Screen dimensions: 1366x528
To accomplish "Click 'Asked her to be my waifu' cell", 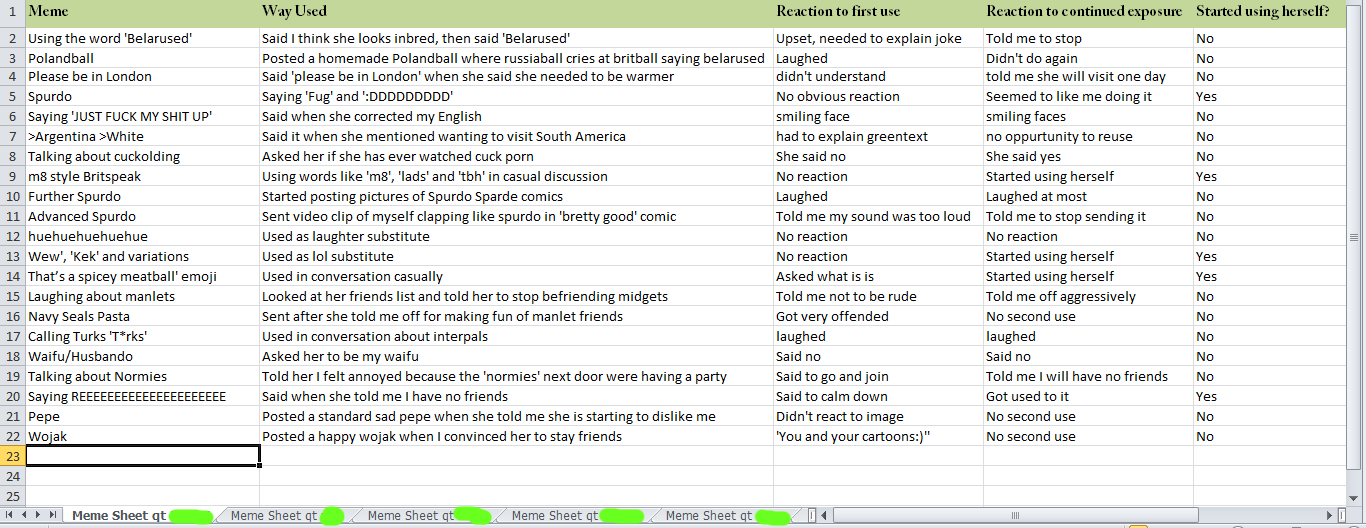I will (516, 356).
